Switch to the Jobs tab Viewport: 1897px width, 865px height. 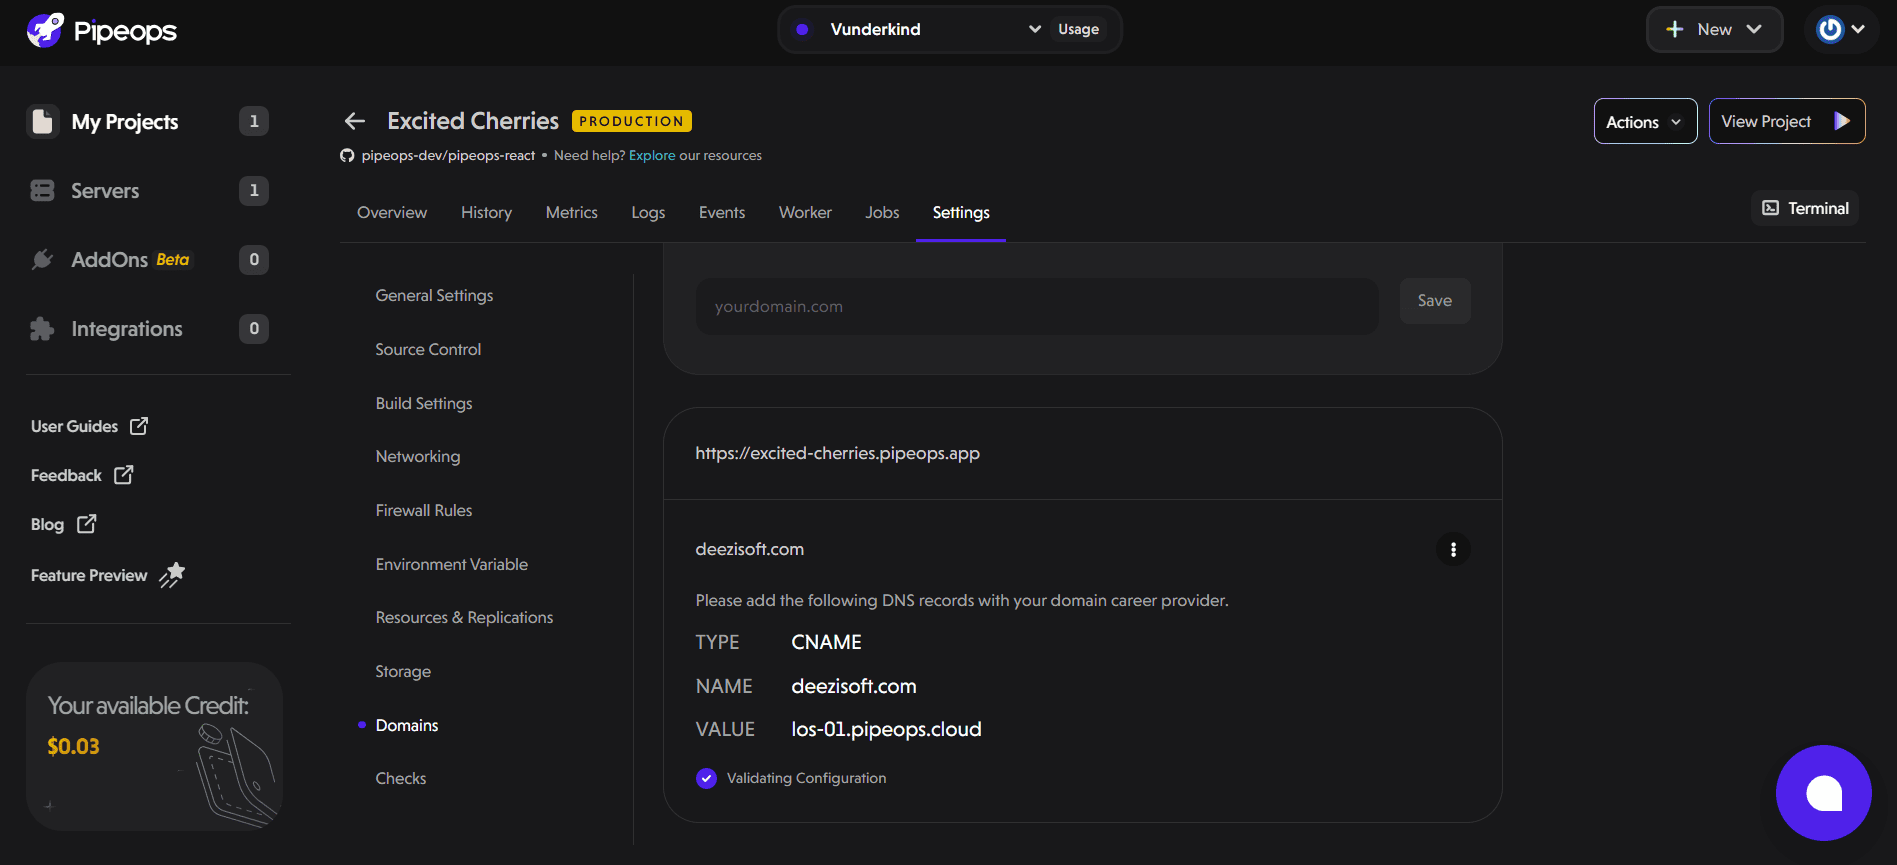click(x=882, y=213)
